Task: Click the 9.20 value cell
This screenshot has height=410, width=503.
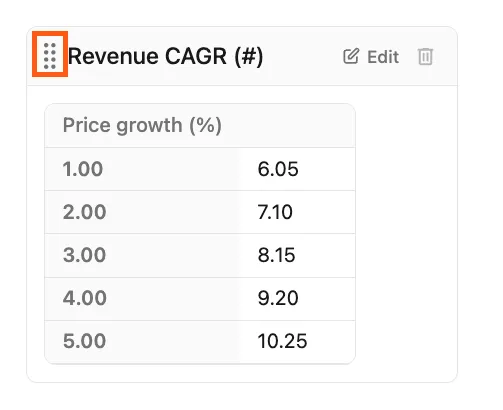Action: pos(297,298)
